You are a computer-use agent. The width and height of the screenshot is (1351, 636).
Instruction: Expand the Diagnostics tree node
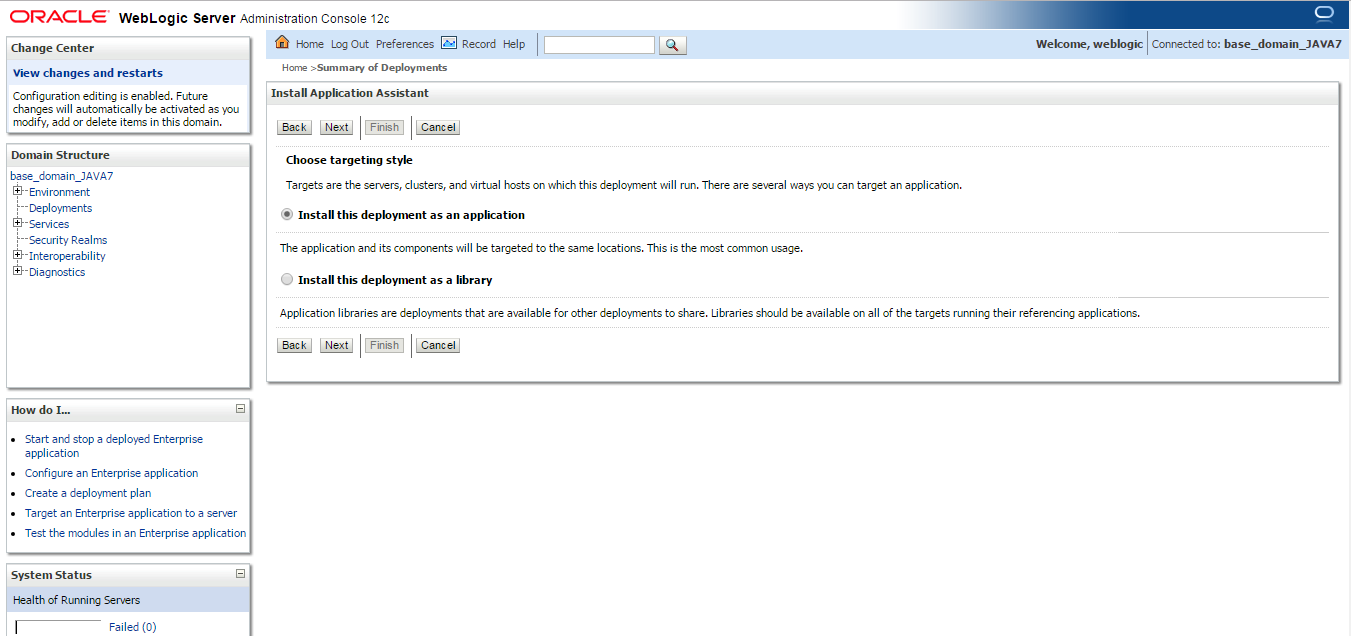coord(17,271)
